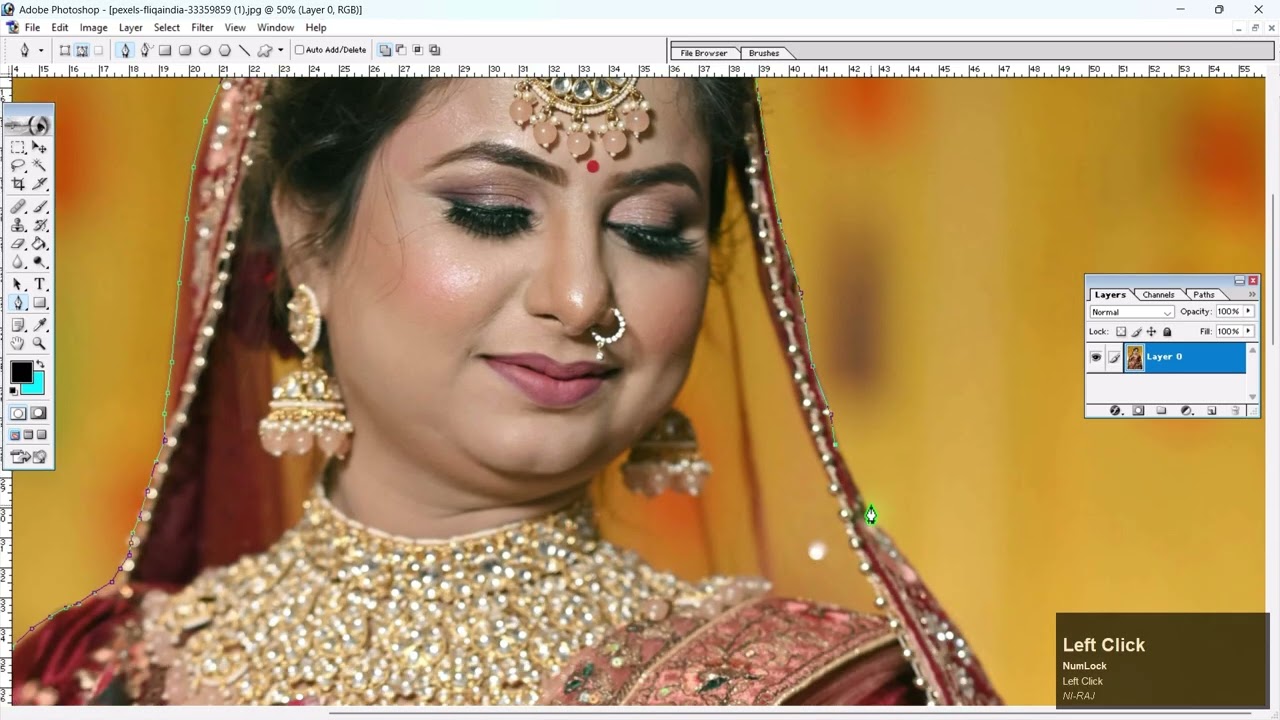The height and width of the screenshot is (720, 1280).
Task: Choose Custom Shape in options bar
Action: 265,50
